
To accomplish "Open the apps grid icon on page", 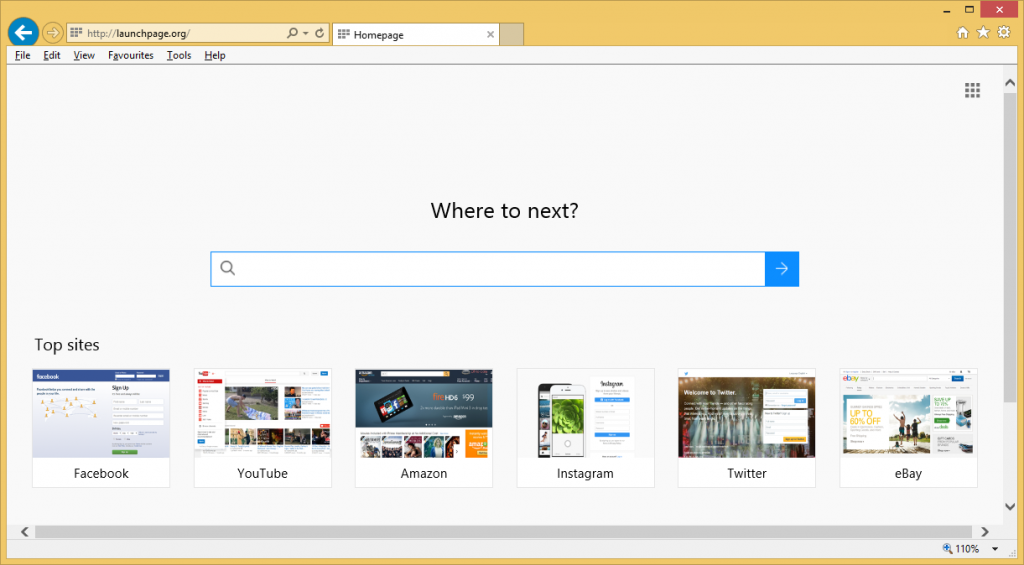I will (972, 90).
